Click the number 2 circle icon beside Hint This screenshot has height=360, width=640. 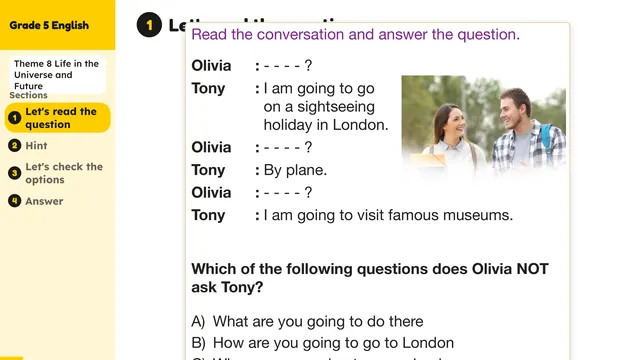15,146
